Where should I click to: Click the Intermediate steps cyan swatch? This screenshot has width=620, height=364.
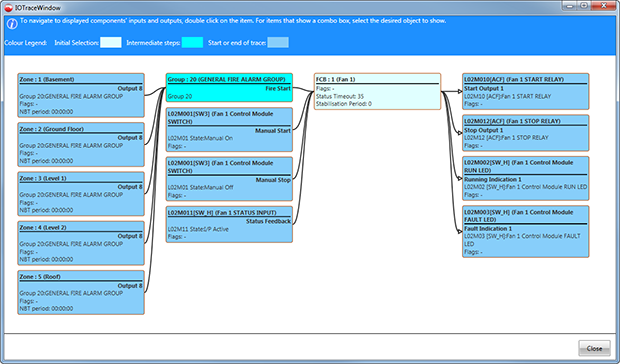tap(192, 42)
